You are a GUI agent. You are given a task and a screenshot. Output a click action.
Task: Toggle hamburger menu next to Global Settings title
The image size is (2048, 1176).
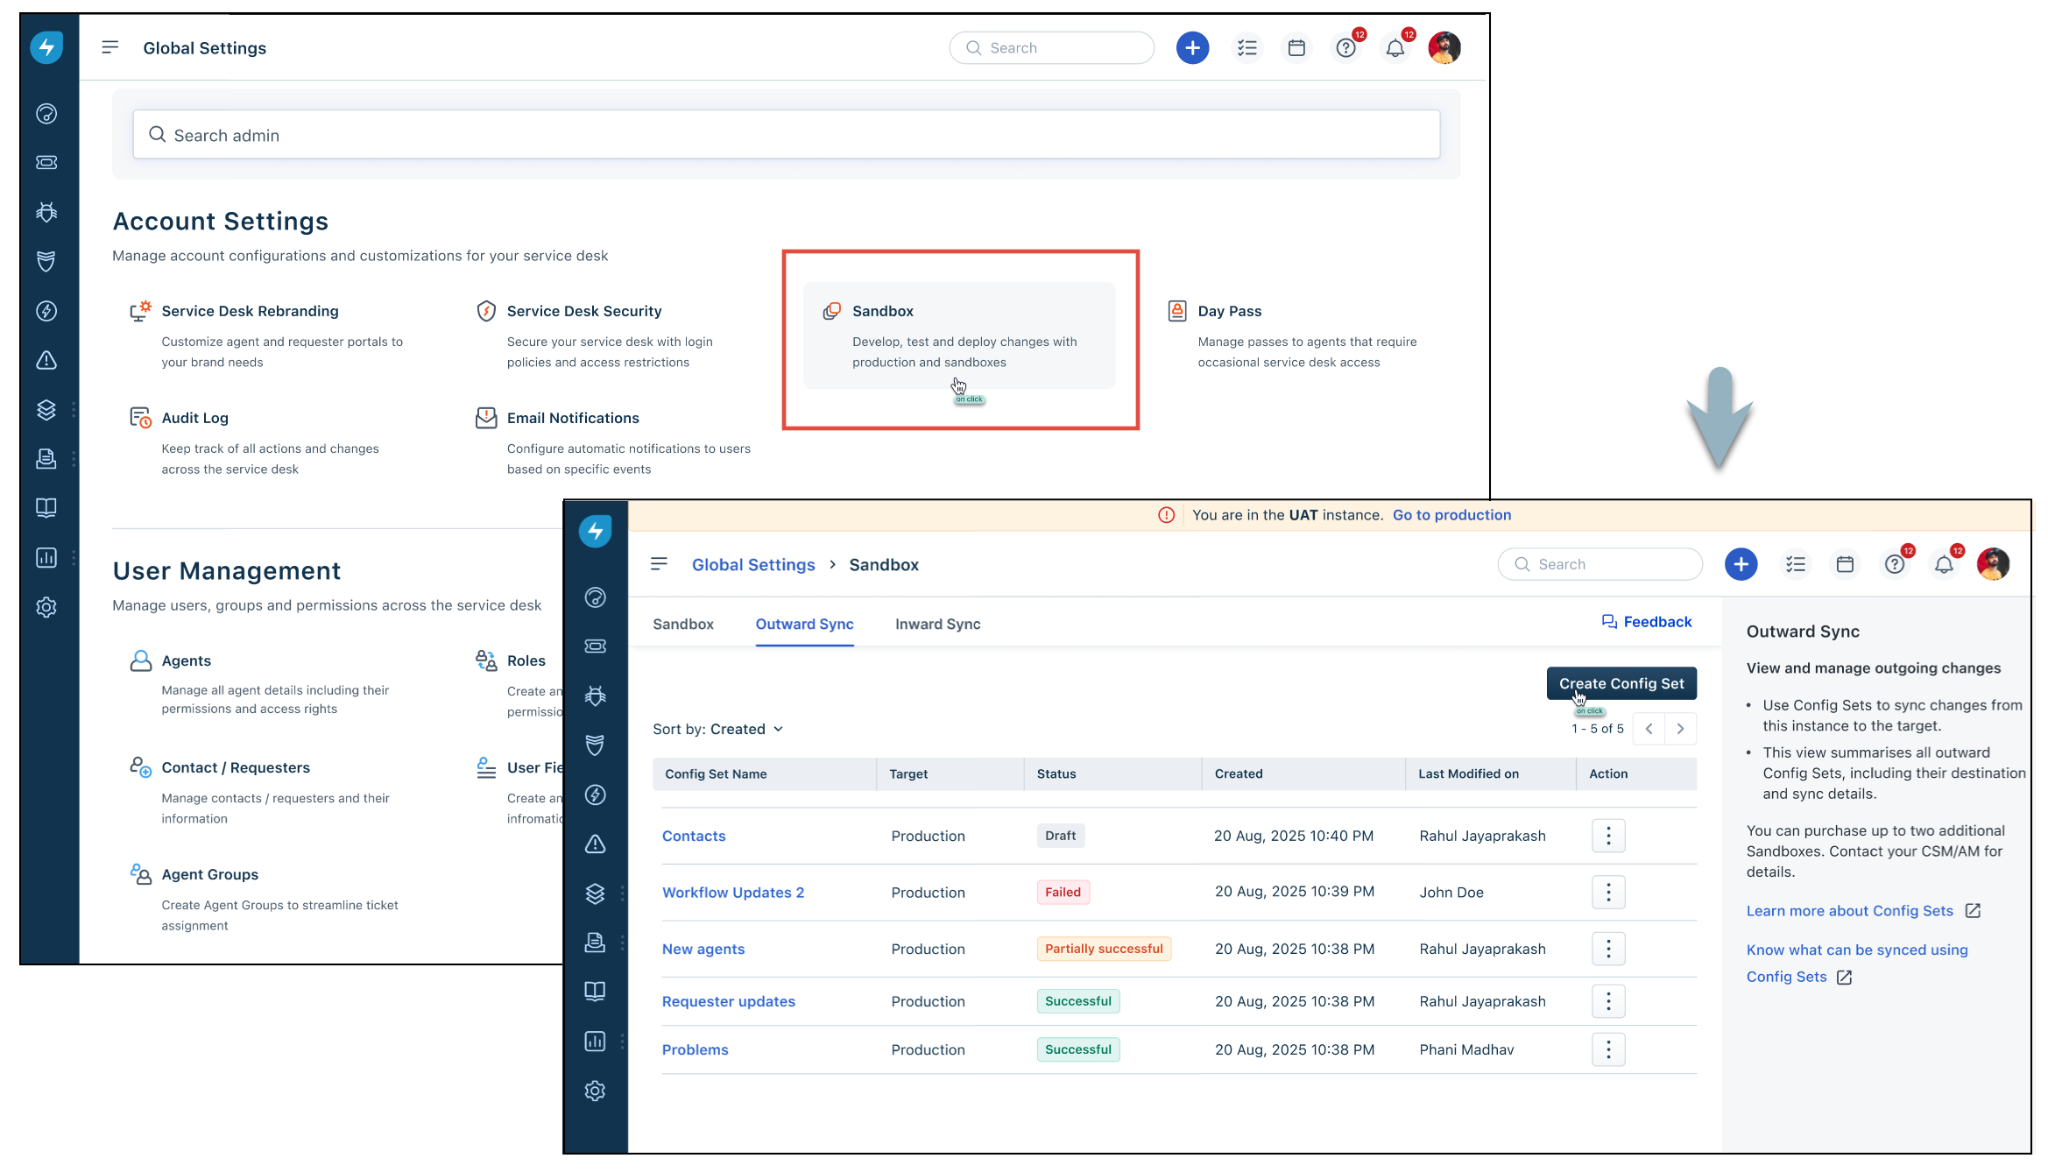[110, 48]
